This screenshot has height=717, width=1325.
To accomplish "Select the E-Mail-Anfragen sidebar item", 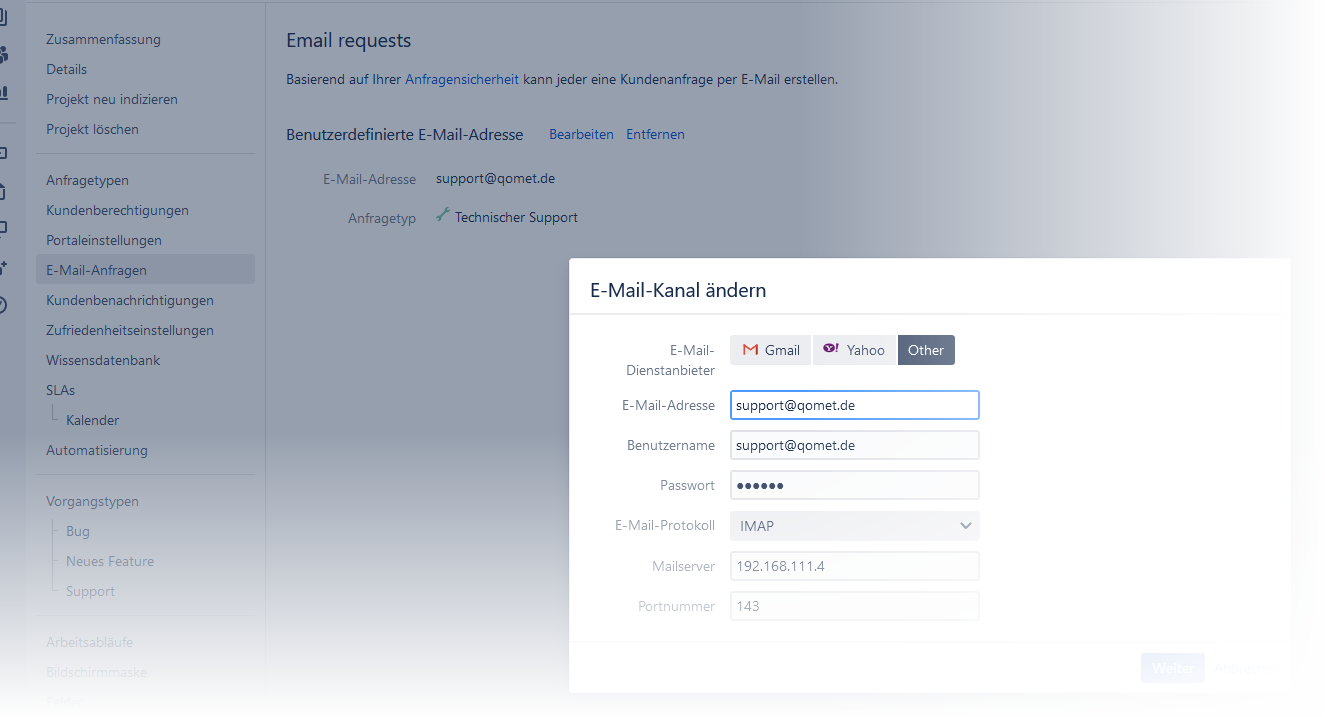I will point(146,270).
